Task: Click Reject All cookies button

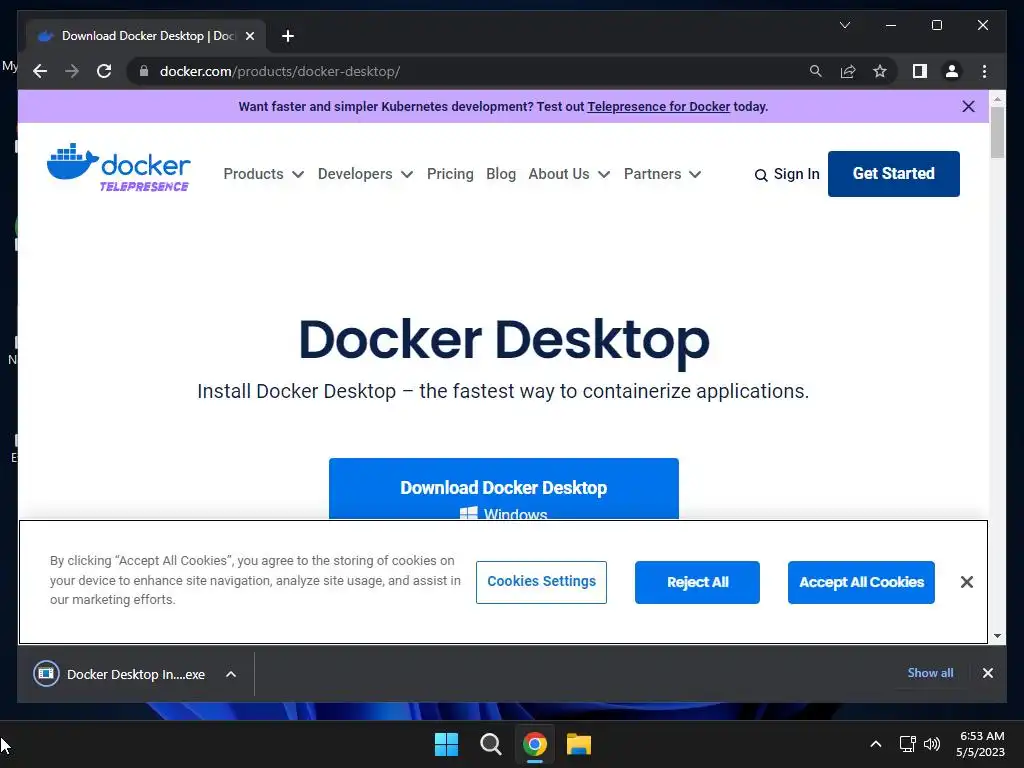Action: point(697,582)
